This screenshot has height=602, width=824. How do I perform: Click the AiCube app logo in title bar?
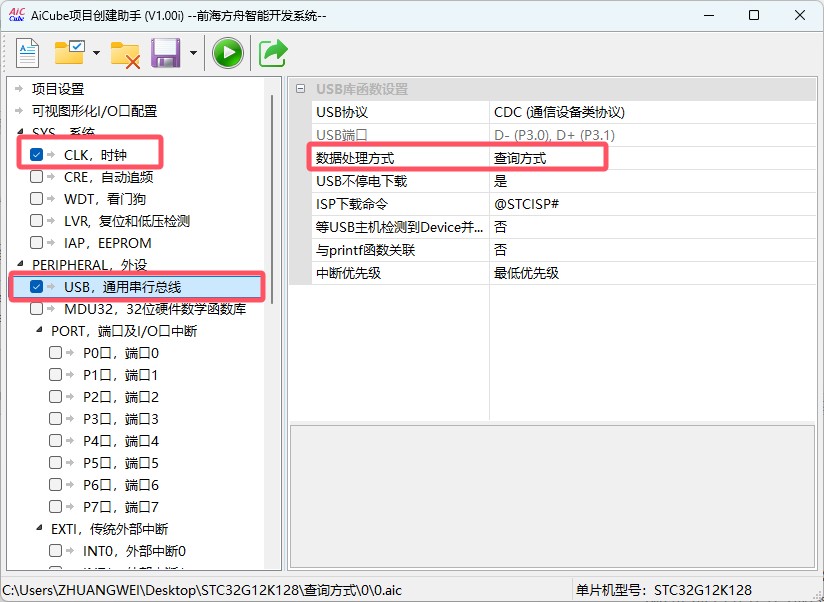(17, 15)
